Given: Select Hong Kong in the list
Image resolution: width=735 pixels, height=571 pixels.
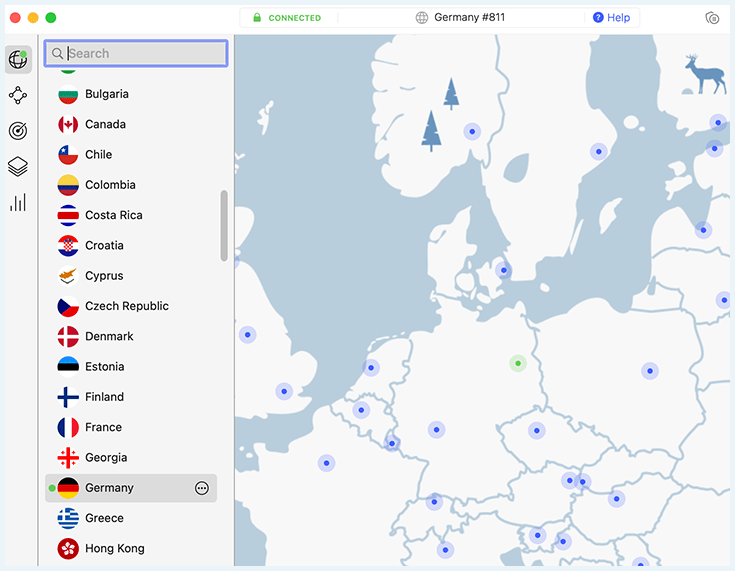Looking at the screenshot, I should coord(131,548).
